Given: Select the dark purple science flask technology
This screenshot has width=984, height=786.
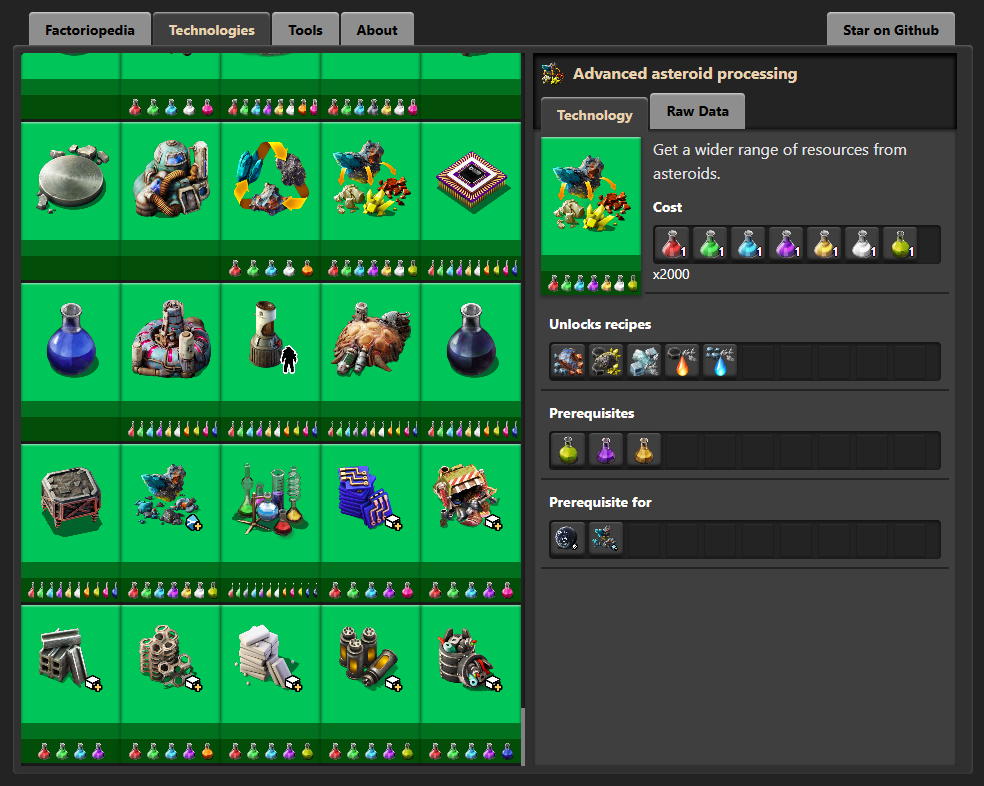Looking at the screenshot, I should pyautogui.click(x=471, y=362).
